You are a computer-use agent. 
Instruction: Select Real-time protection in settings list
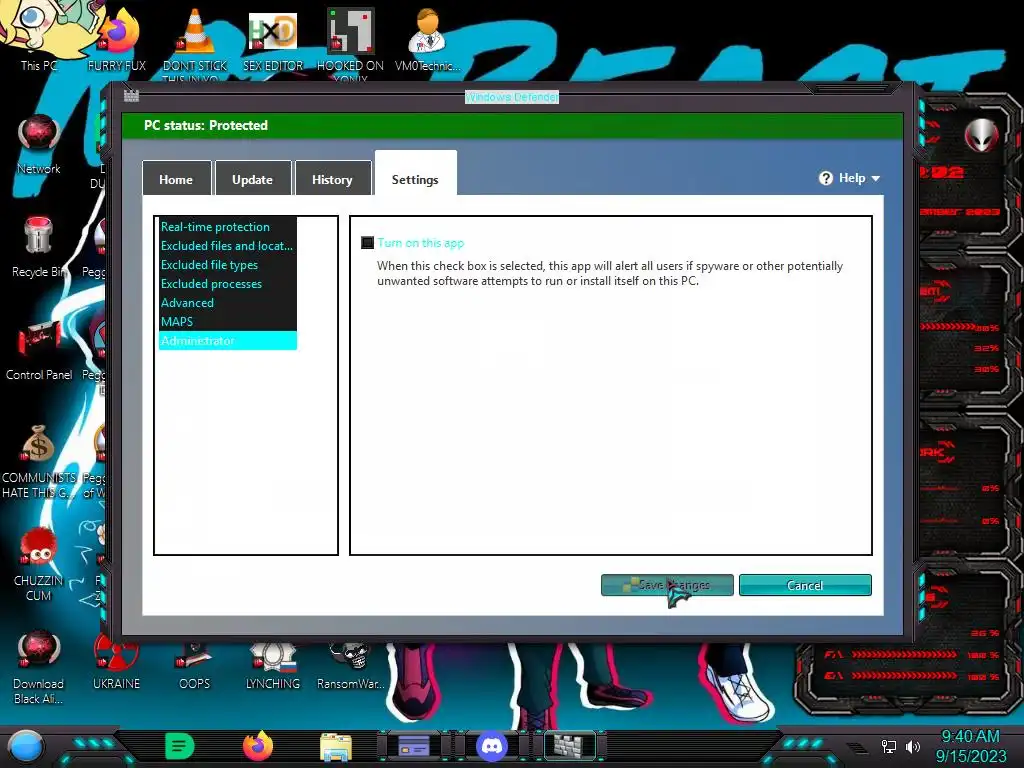pyautogui.click(x=227, y=227)
